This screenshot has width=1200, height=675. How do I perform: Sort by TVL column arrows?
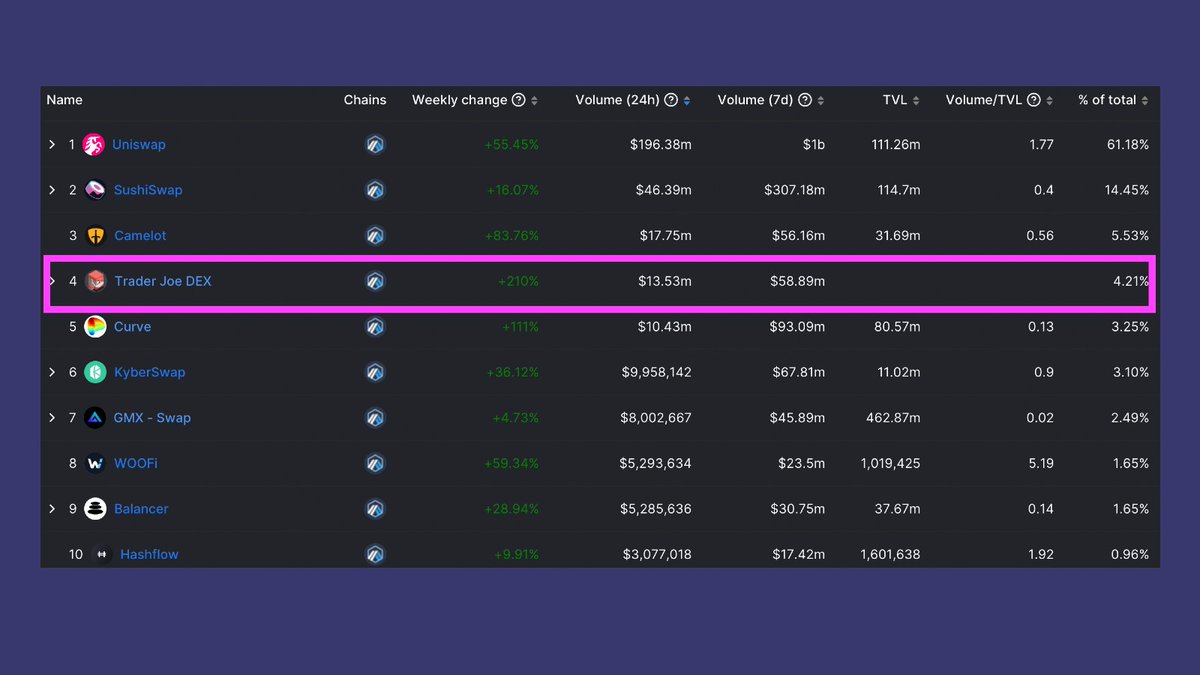coord(917,101)
